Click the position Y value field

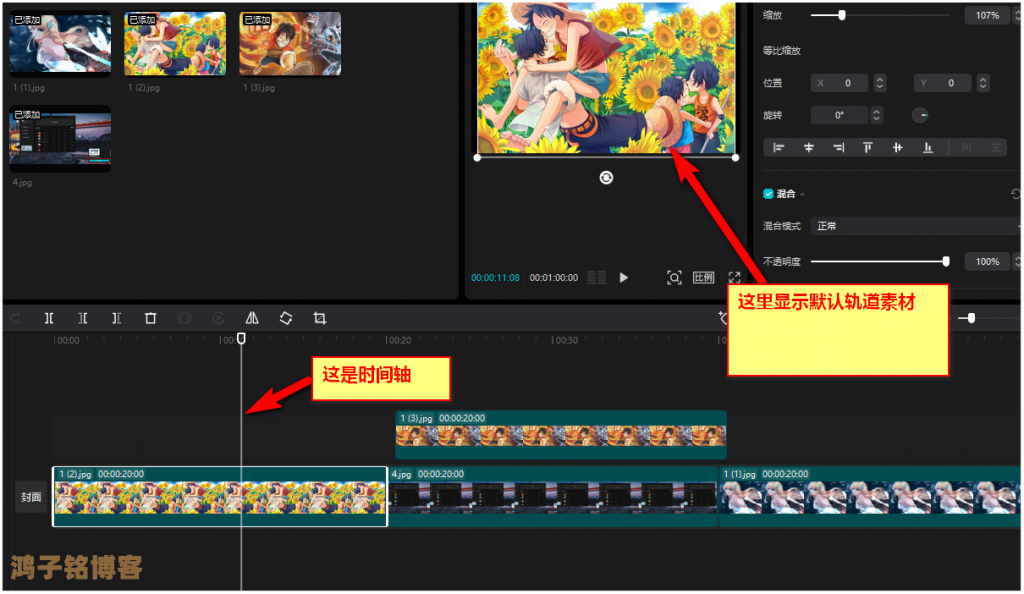click(942, 83)
